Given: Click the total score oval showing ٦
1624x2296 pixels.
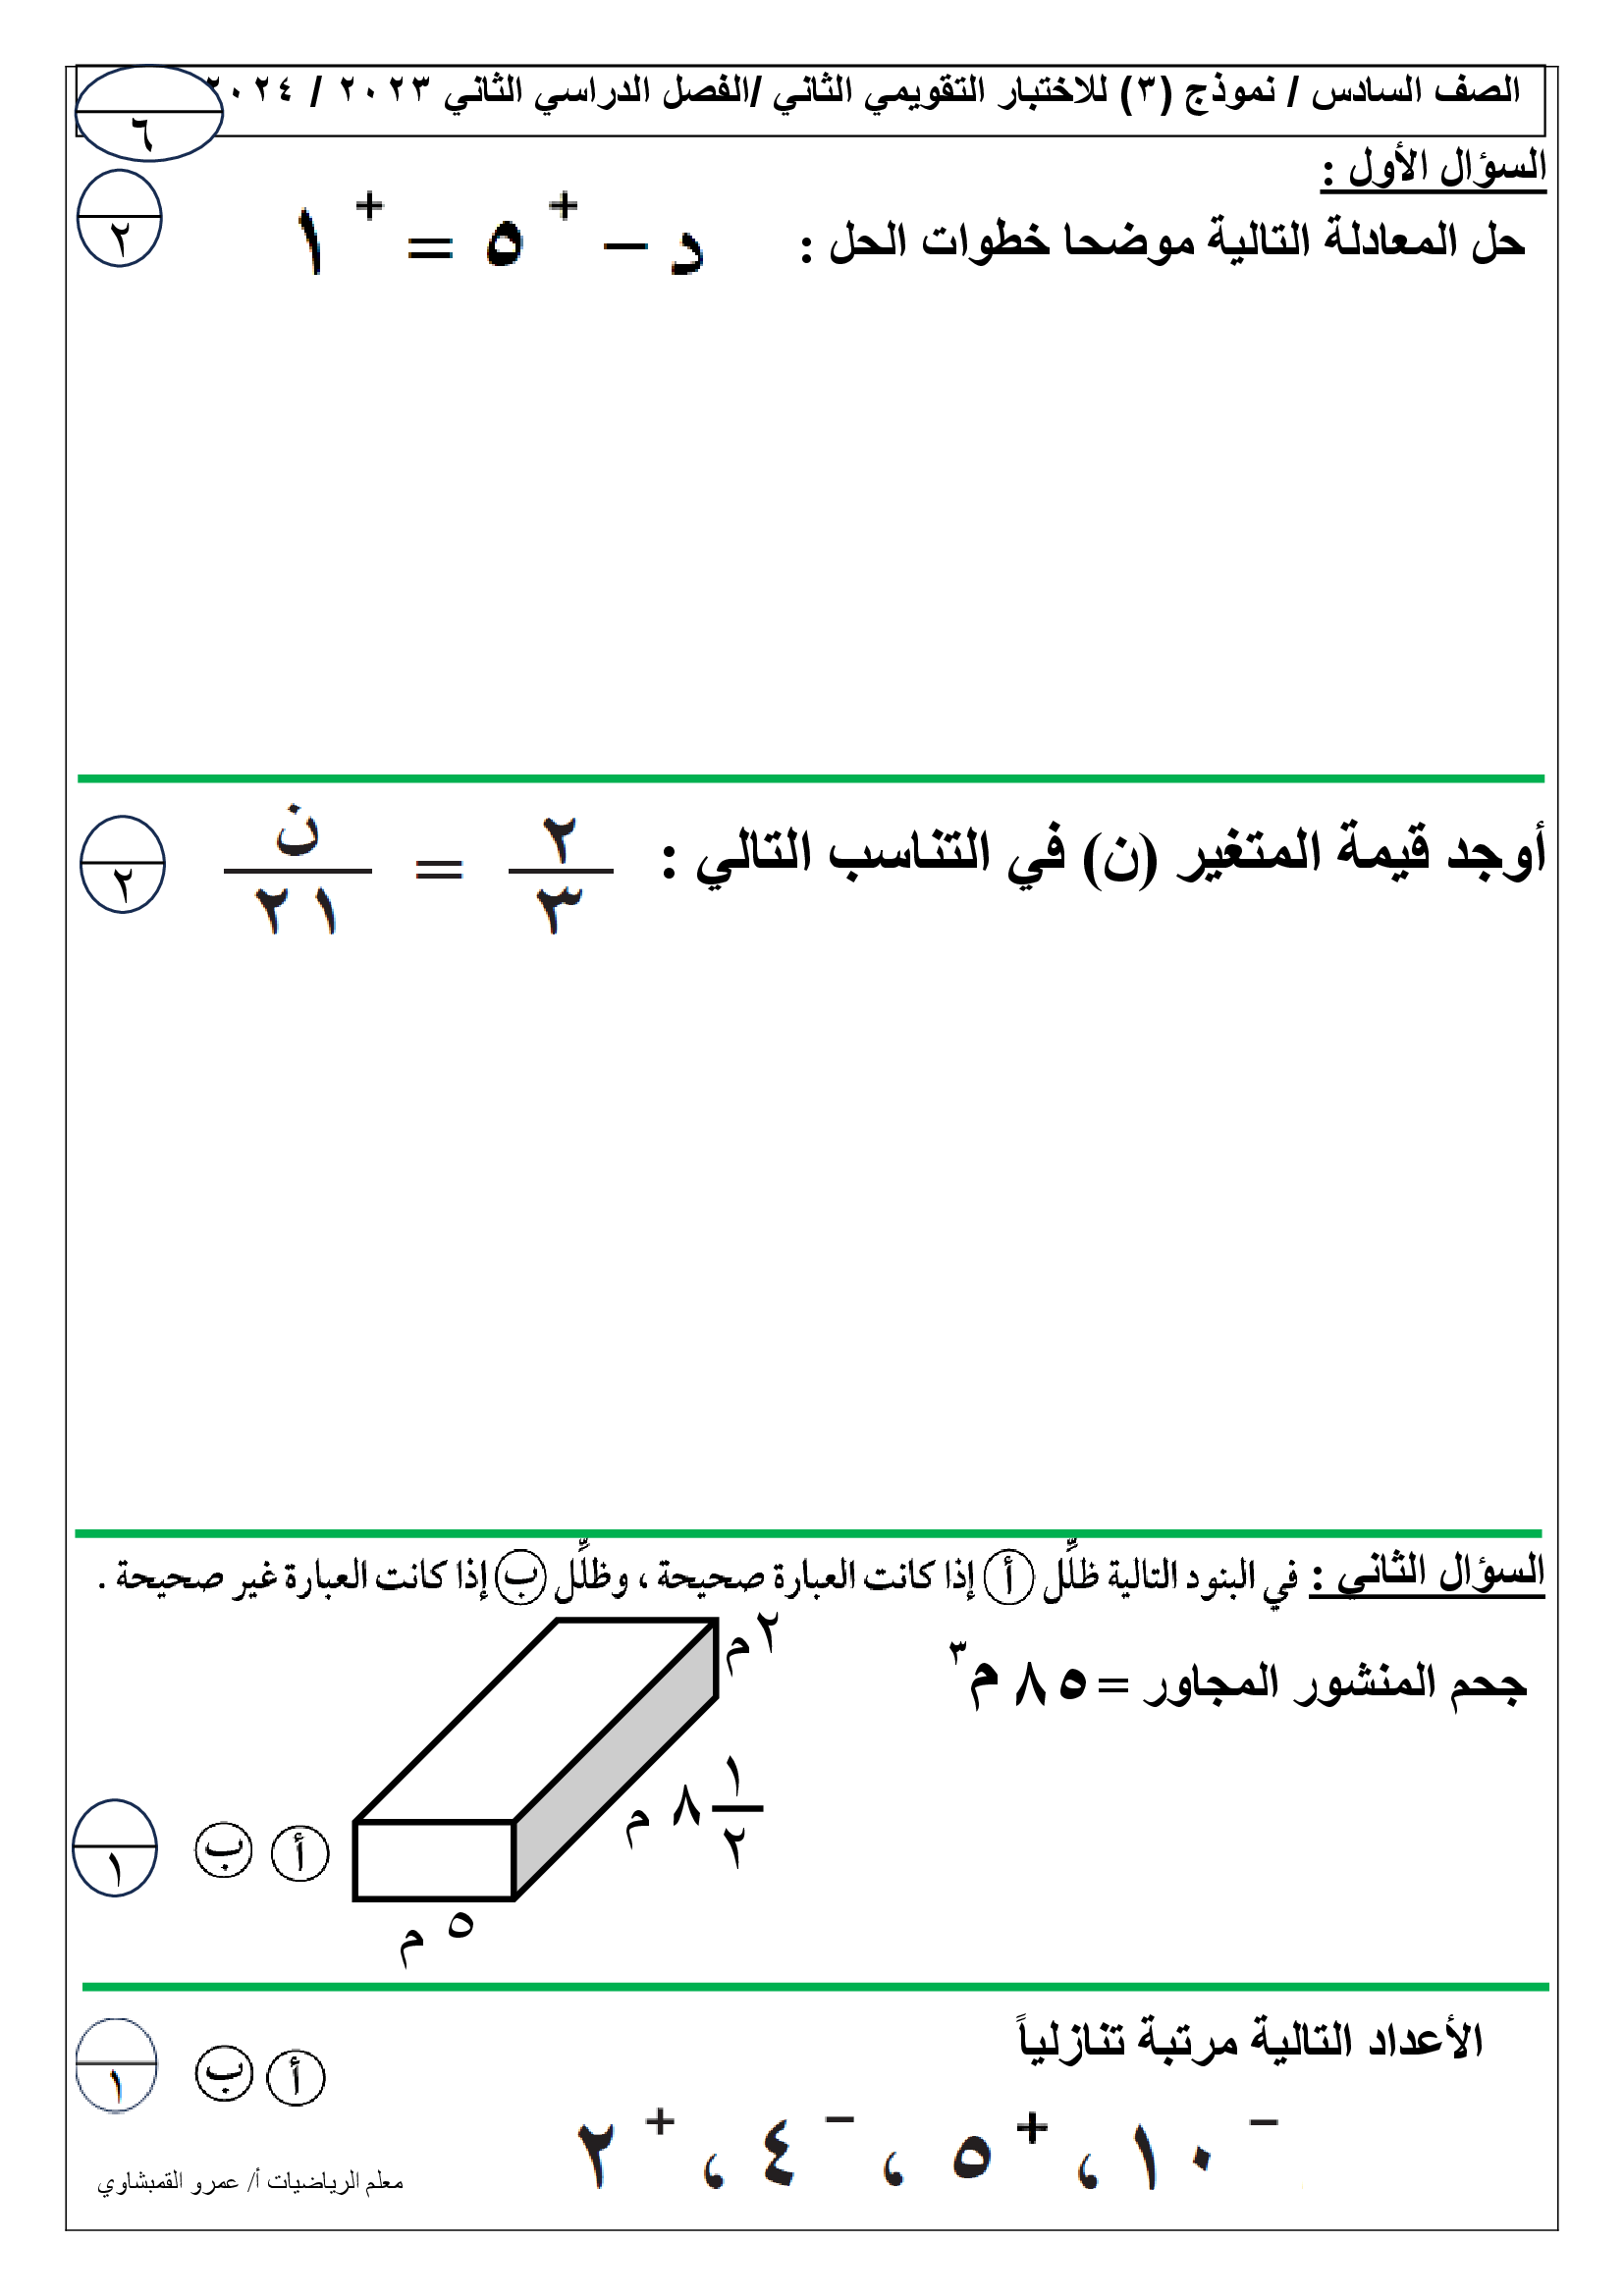Looking at the screenshot, I should pyautogui.click(x=149, y=114).
